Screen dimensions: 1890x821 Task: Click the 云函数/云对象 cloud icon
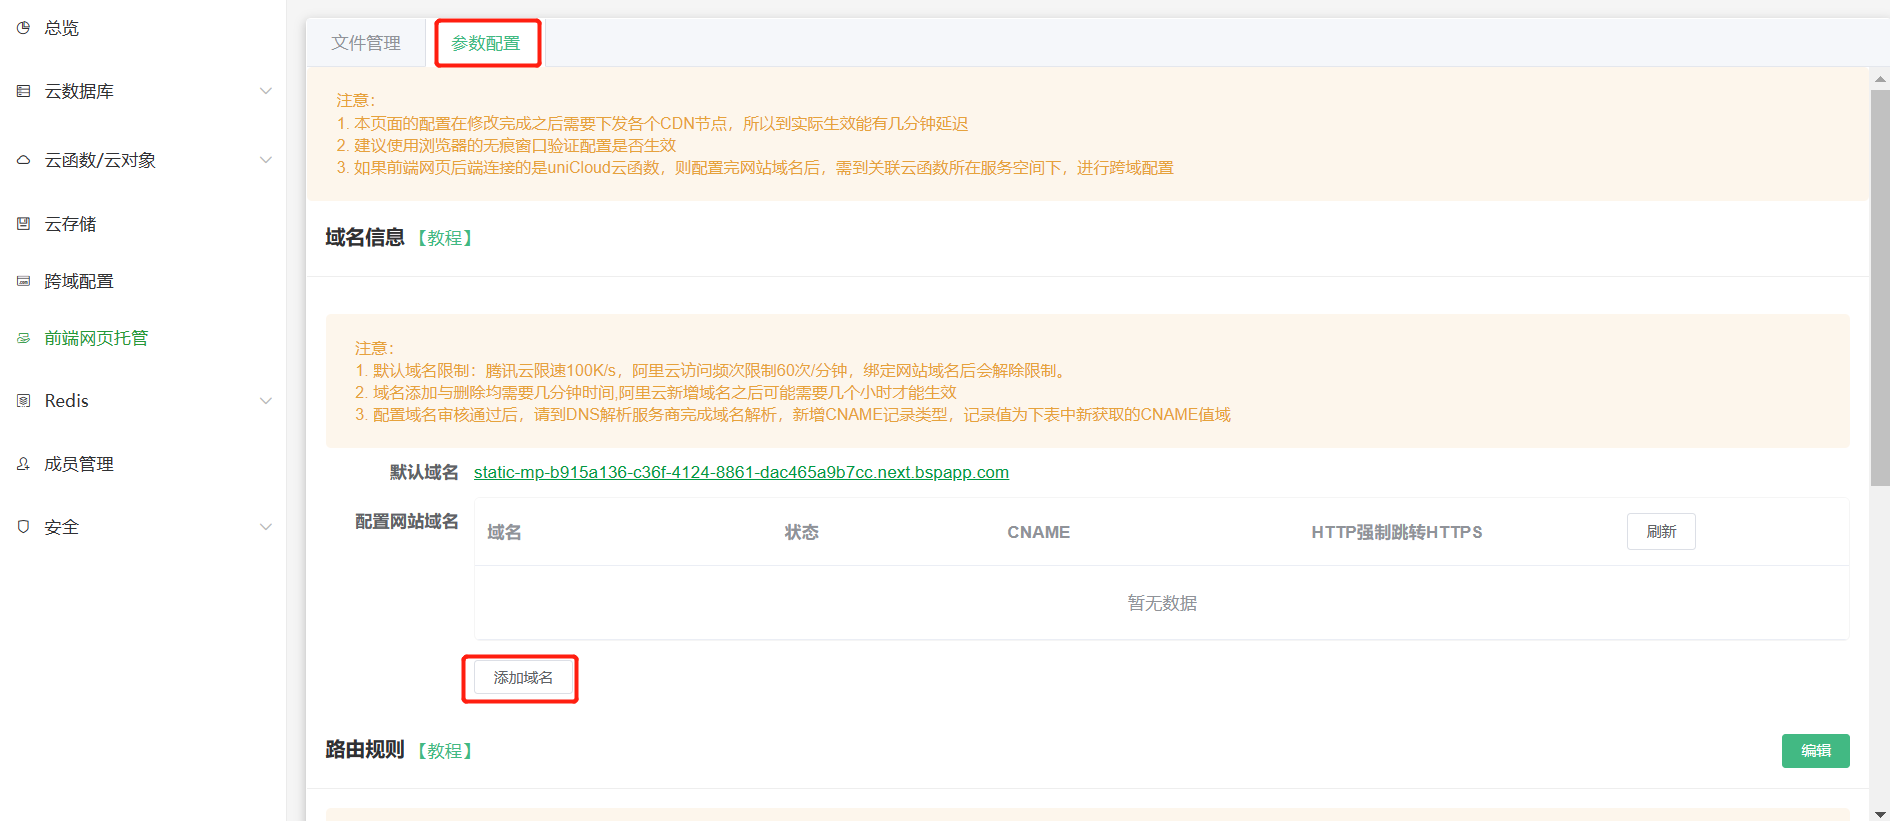coord(23,160)
